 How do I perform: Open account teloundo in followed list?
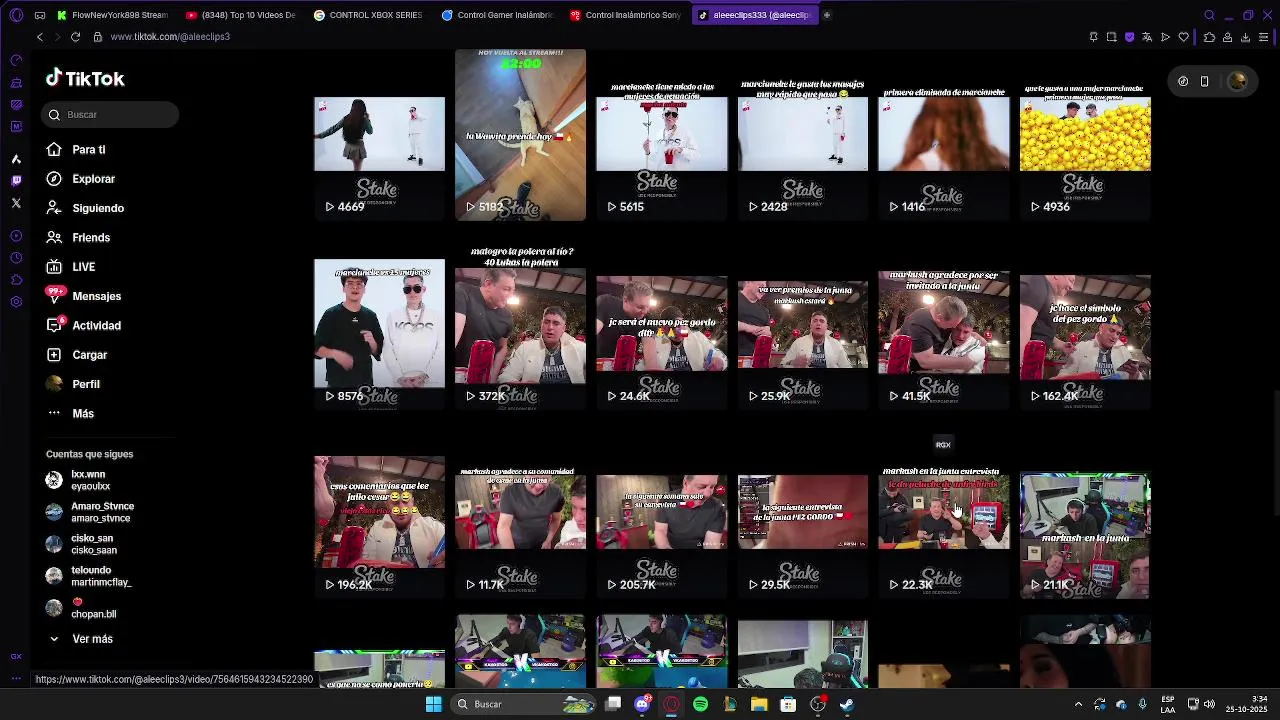coord(89,576)
